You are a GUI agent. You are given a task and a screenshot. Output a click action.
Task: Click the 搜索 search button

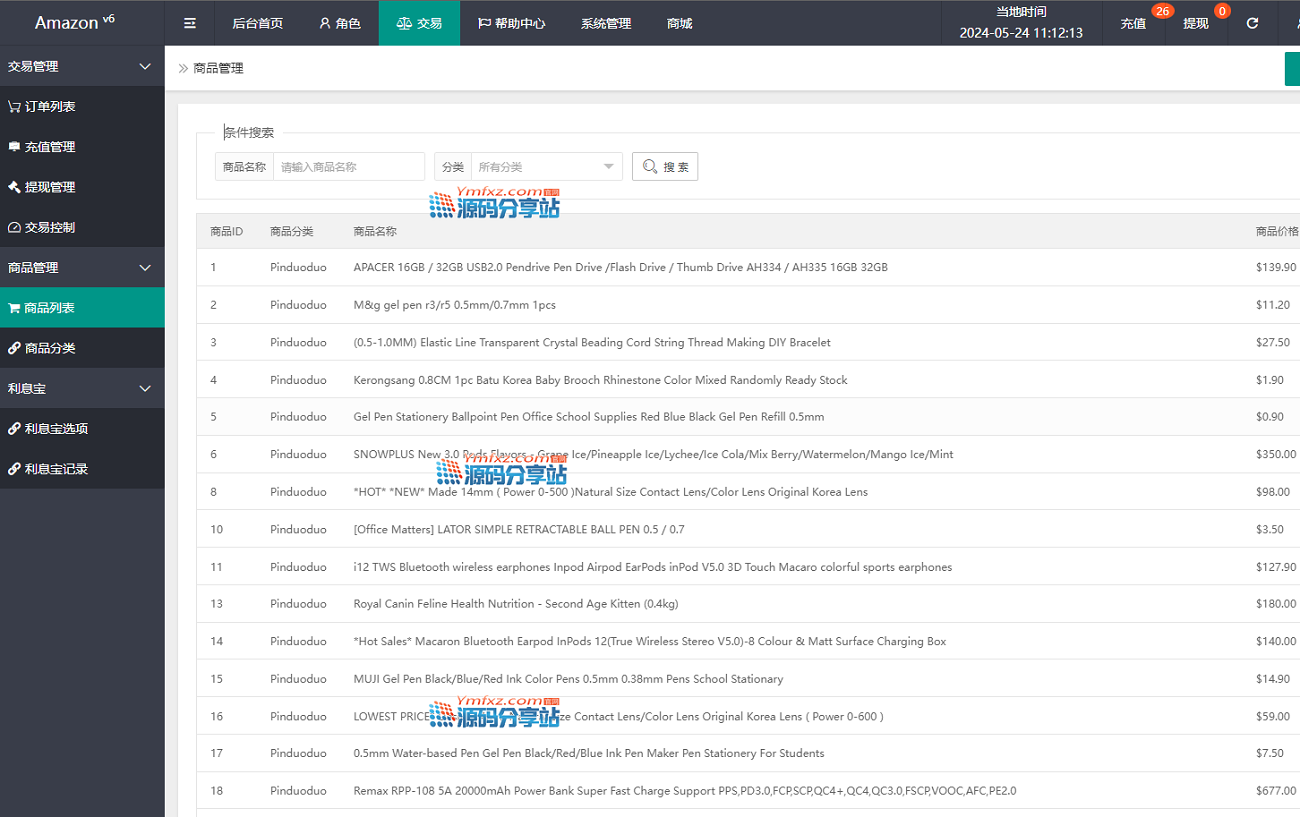coord(665,167)
